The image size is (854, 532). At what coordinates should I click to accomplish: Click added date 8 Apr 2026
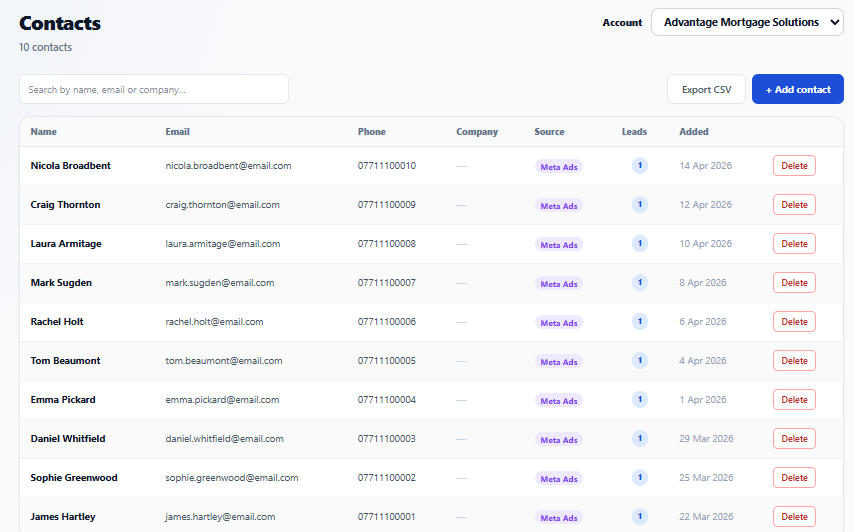click(x=703, y=283)
